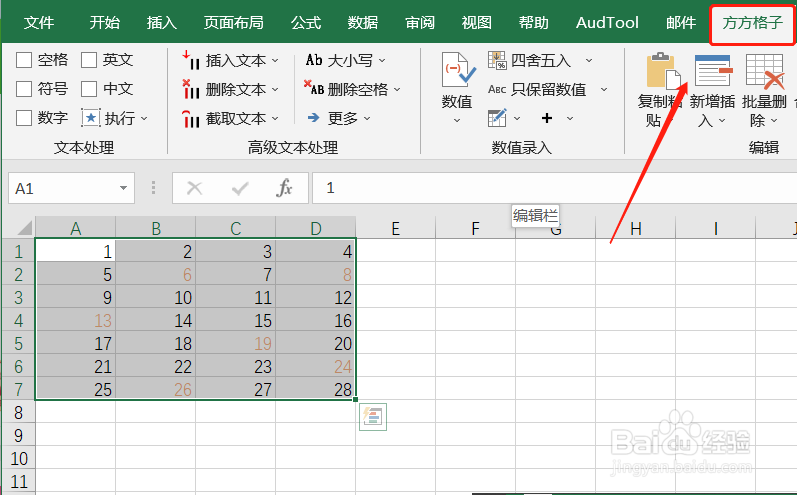Select column B header

pyautogui.click(x=156, y=228)
